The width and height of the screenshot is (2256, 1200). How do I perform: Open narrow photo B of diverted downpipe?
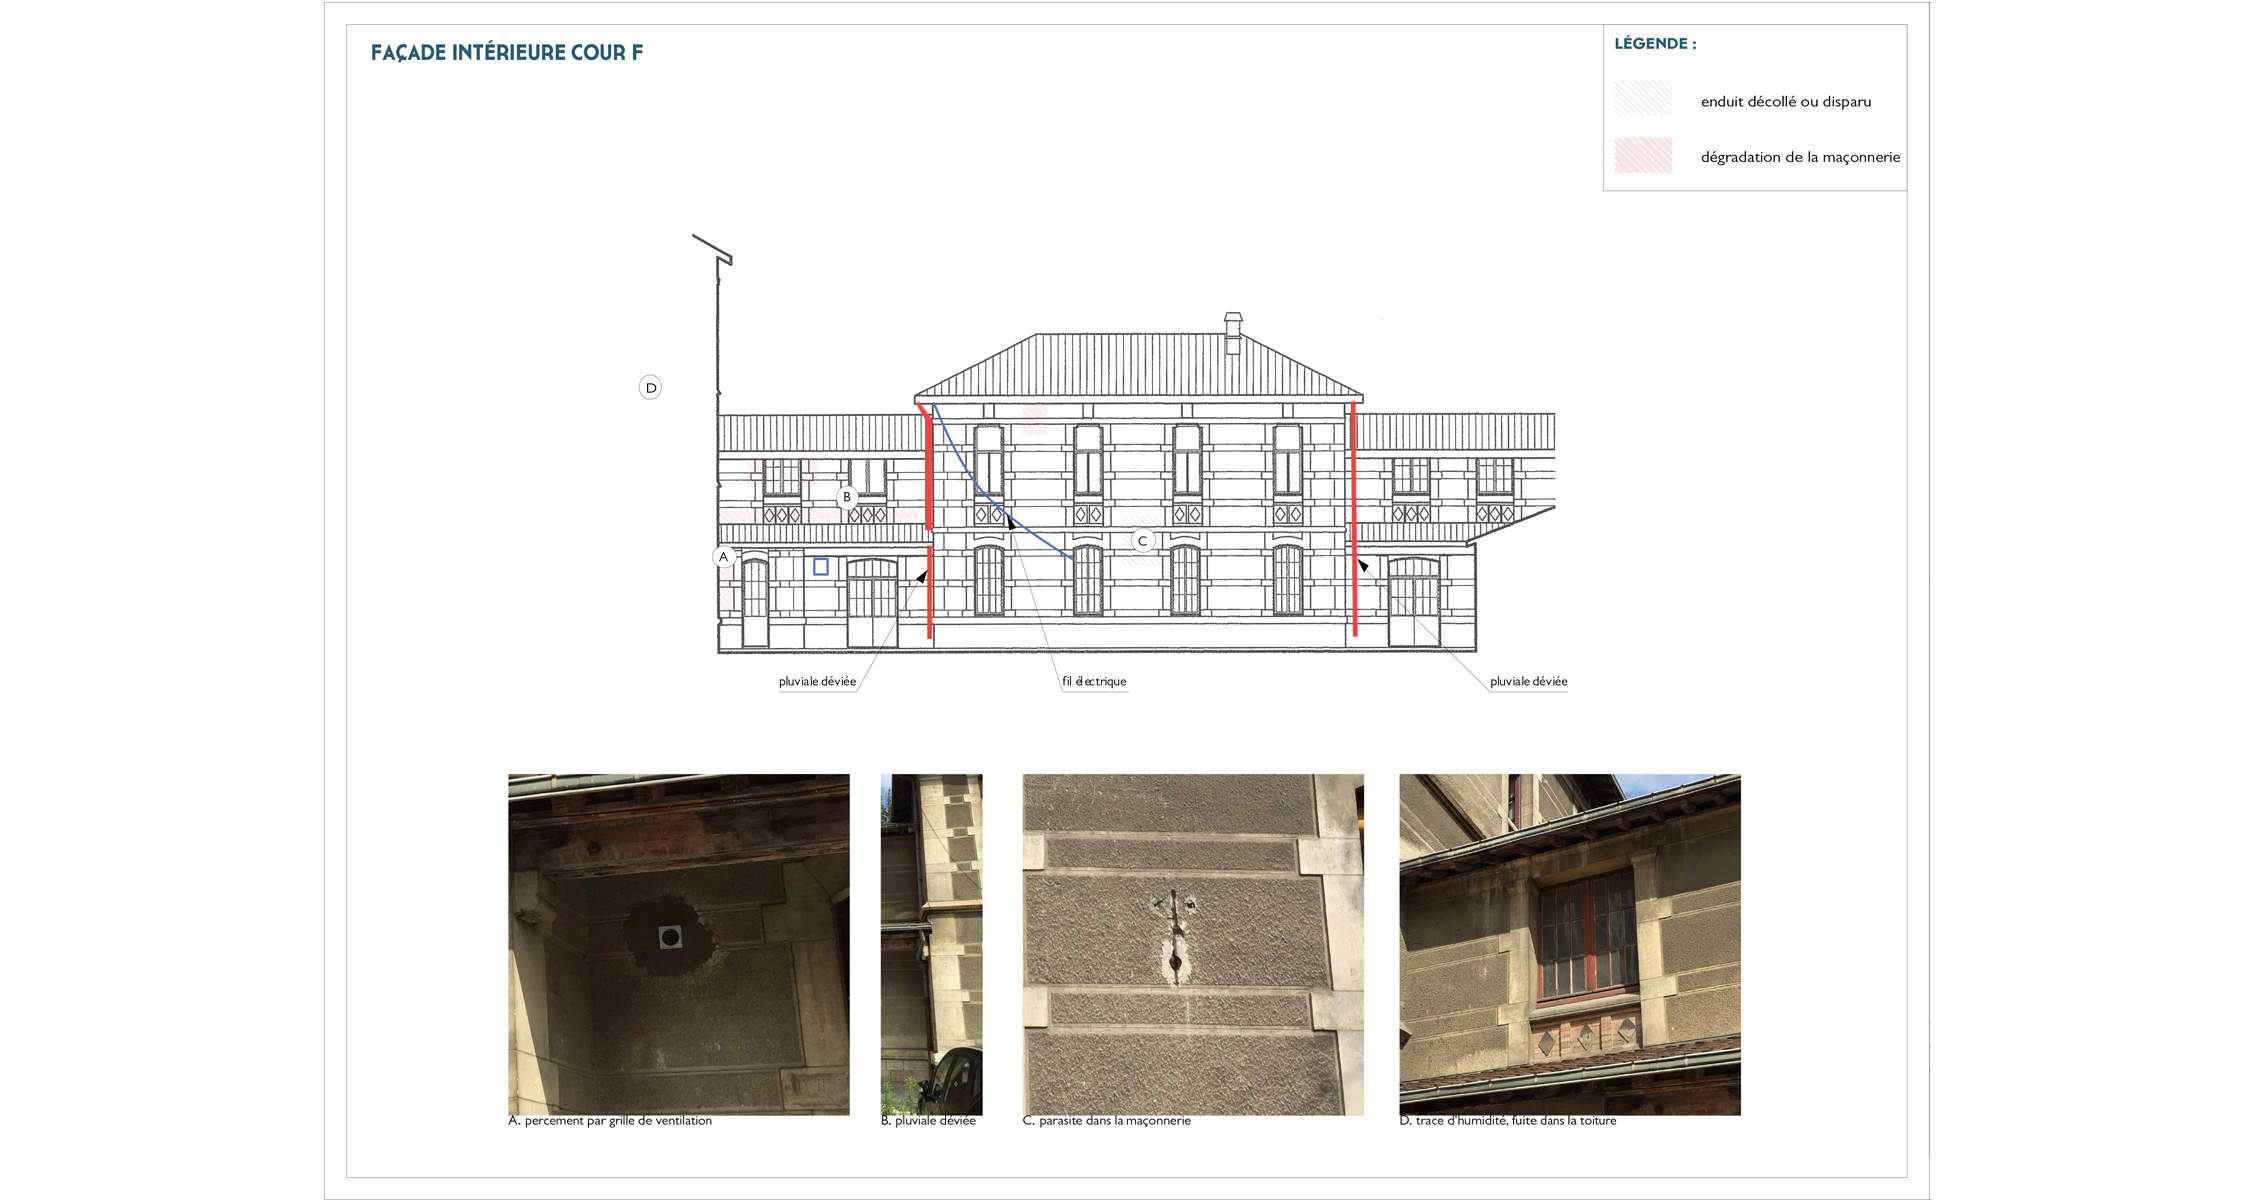click(931, 944)
